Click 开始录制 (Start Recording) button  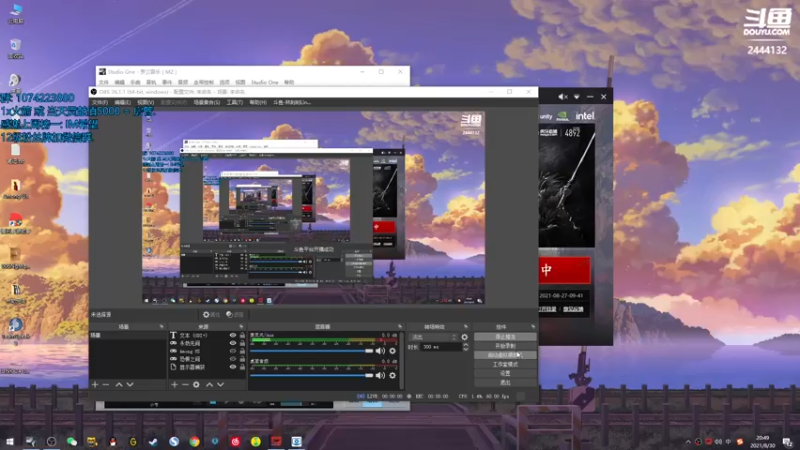pyautogui.click(x=505, y=346)
